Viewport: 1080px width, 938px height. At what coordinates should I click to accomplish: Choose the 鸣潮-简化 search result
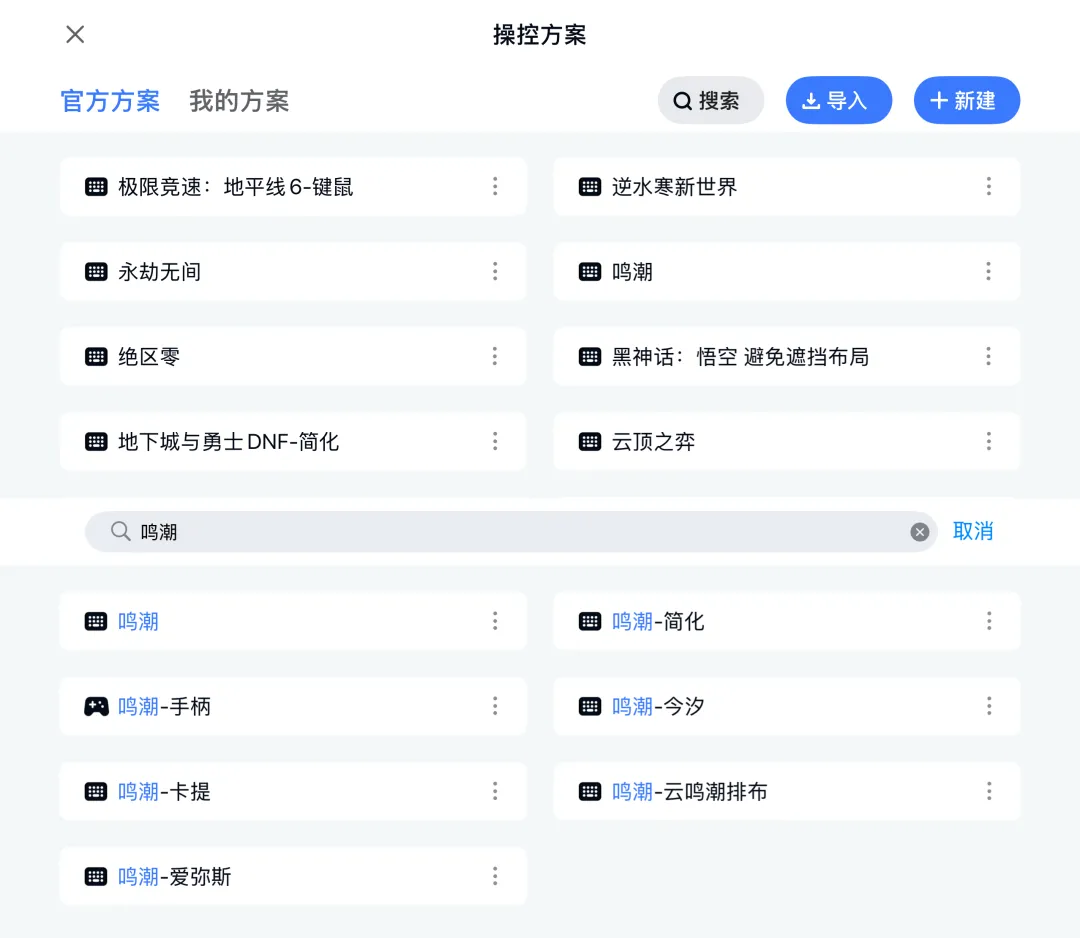click(x=787, y=621)
